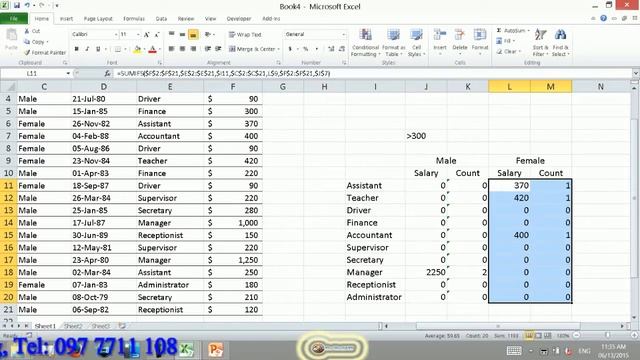Toggle Italic formatting

(x=87, y=49)
